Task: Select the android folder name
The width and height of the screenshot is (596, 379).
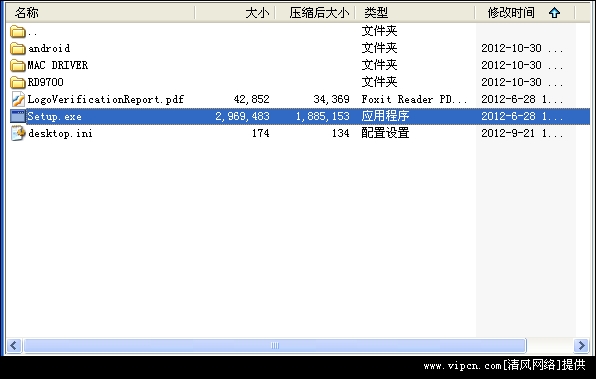Action: (49, 49)
